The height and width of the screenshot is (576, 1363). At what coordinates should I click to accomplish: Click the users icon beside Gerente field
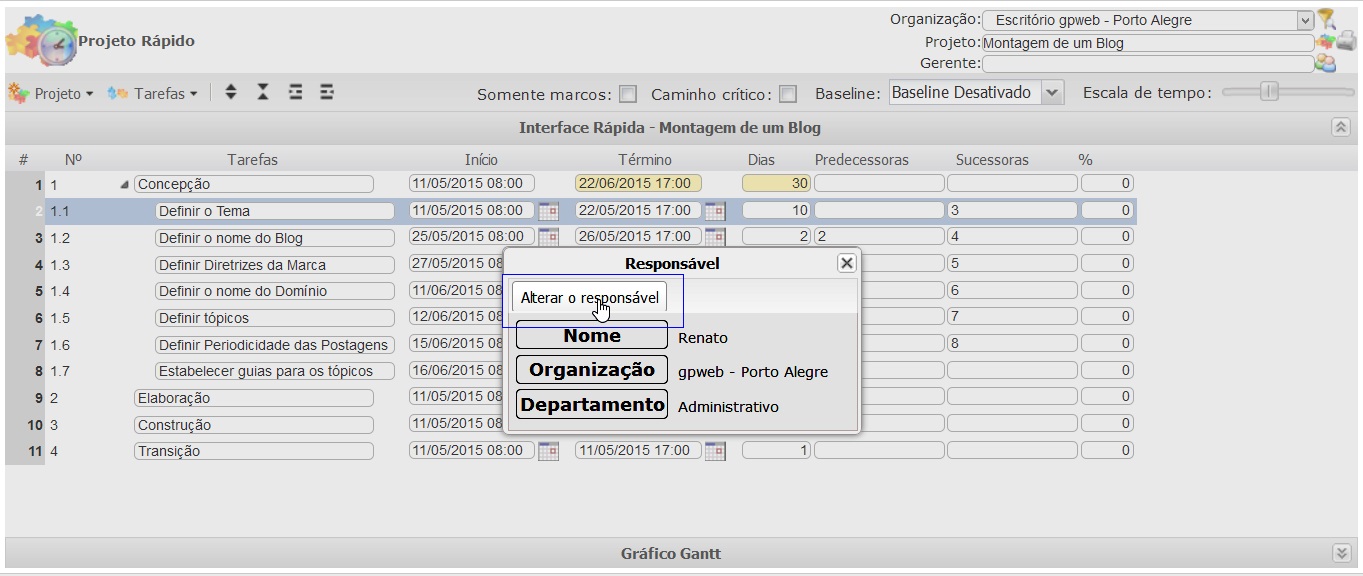click(1326, 63)
